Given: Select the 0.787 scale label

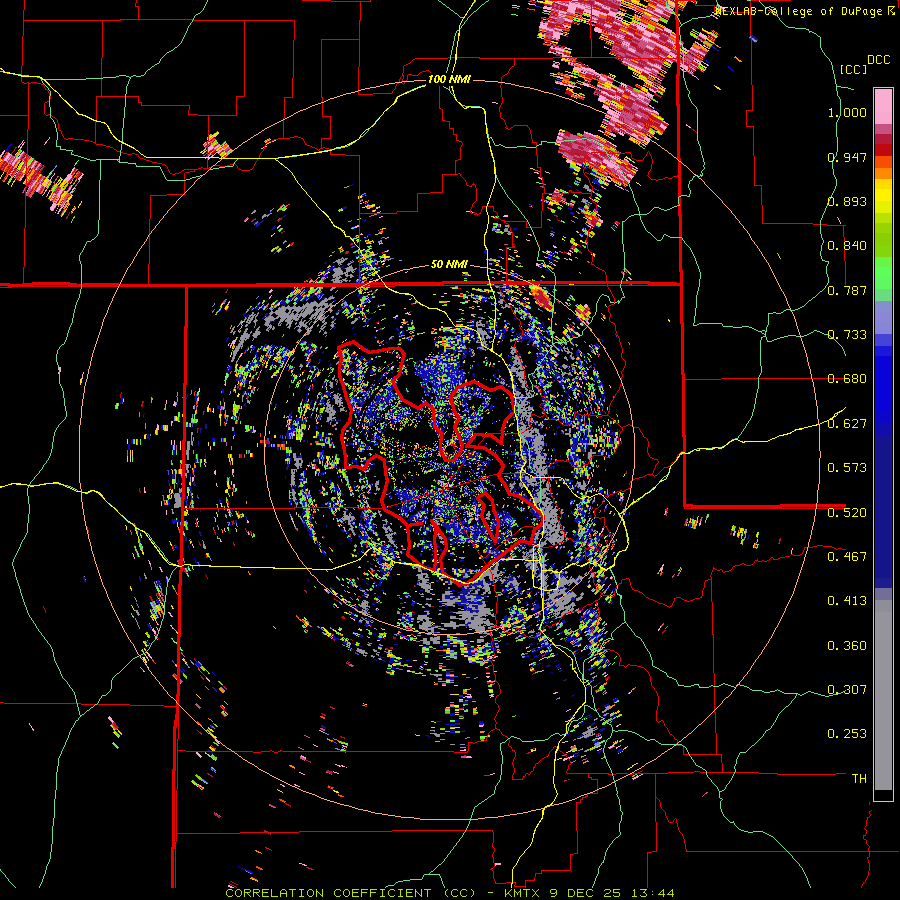Looking at the screenshot, I should click(847, 290).
